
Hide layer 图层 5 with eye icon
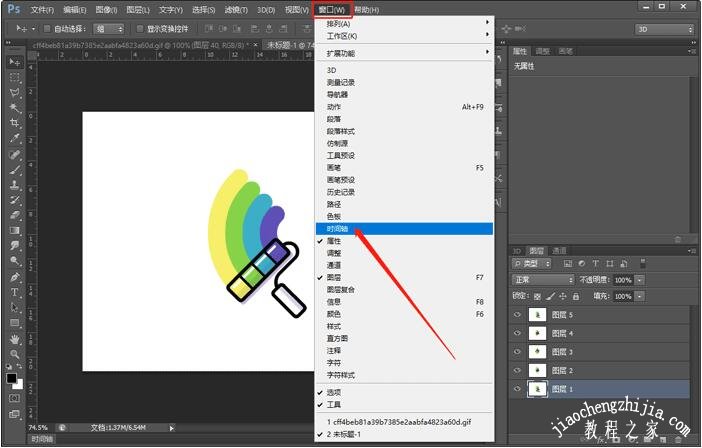(x=518, y=315)
